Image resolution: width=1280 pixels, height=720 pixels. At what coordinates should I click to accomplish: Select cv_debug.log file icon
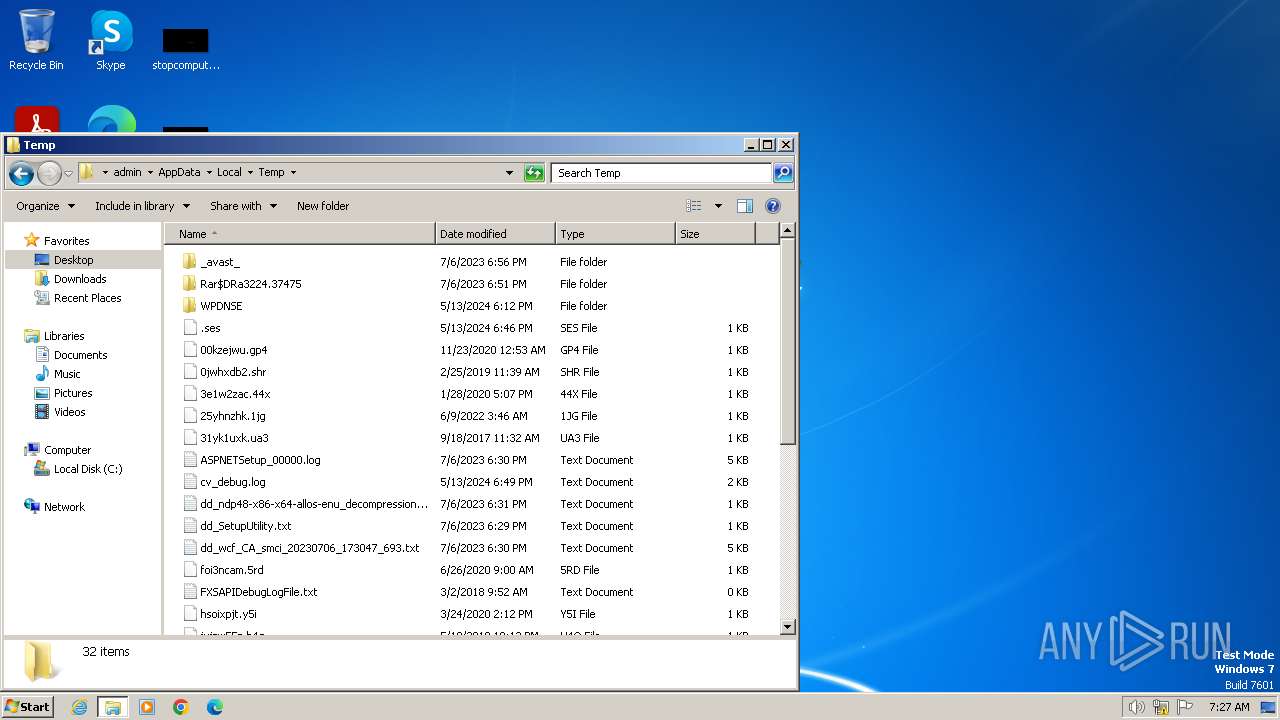coord(190,482)
